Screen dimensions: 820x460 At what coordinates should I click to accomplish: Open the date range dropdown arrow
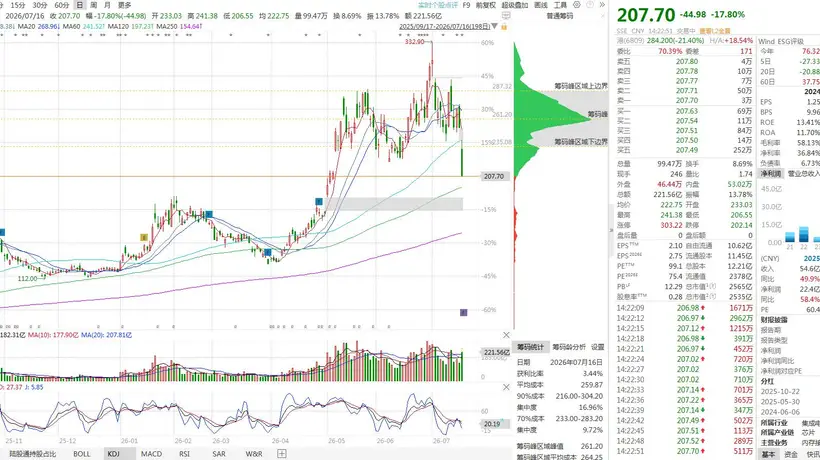pos(495,26)
